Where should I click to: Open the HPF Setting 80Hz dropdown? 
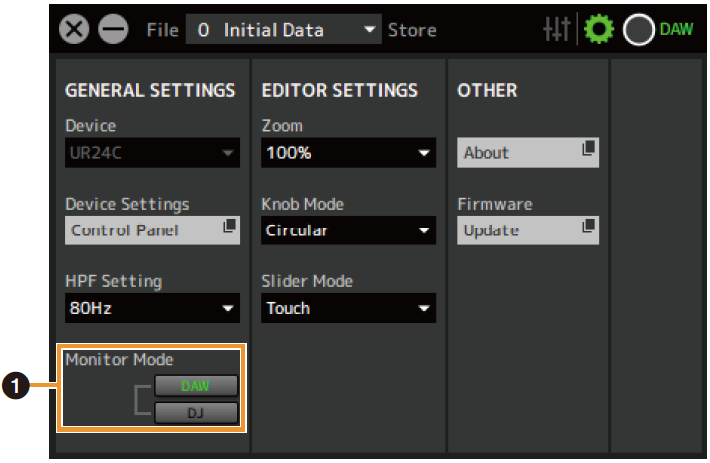pos(228,308)
